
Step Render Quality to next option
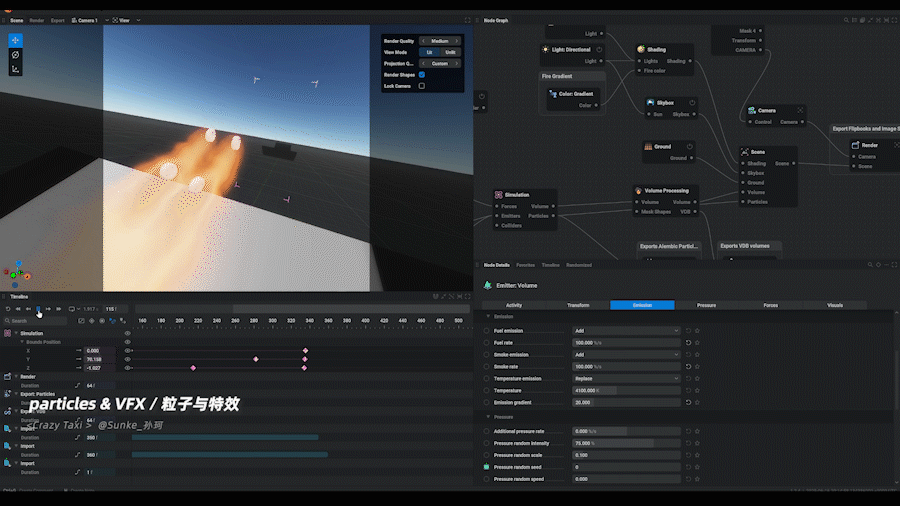point(457,41)
